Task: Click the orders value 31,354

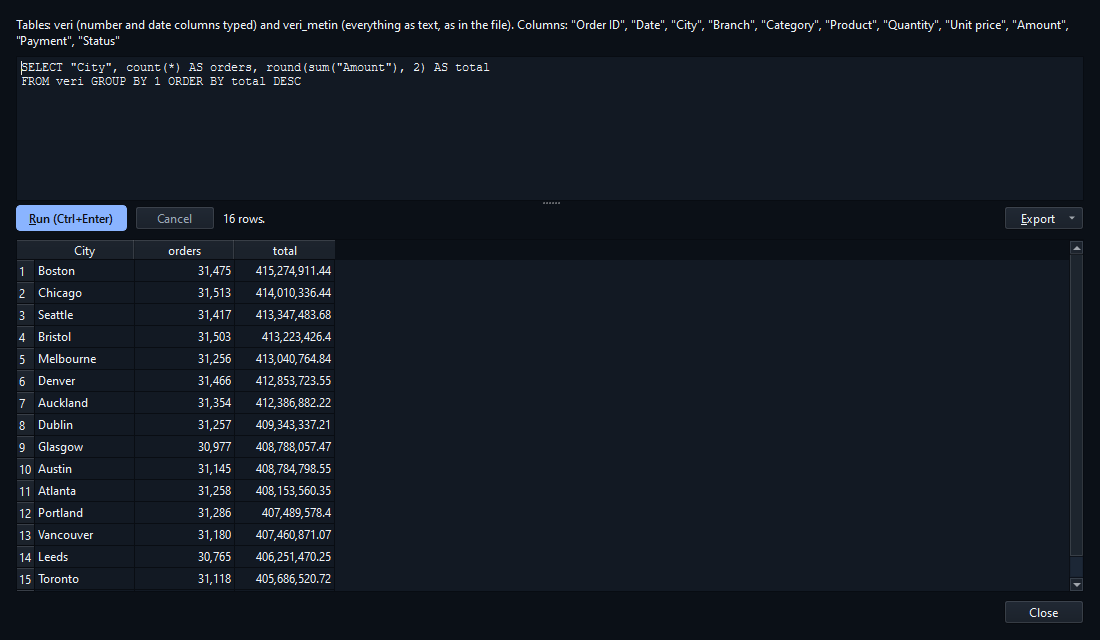Action: click(x=185, y=403)
